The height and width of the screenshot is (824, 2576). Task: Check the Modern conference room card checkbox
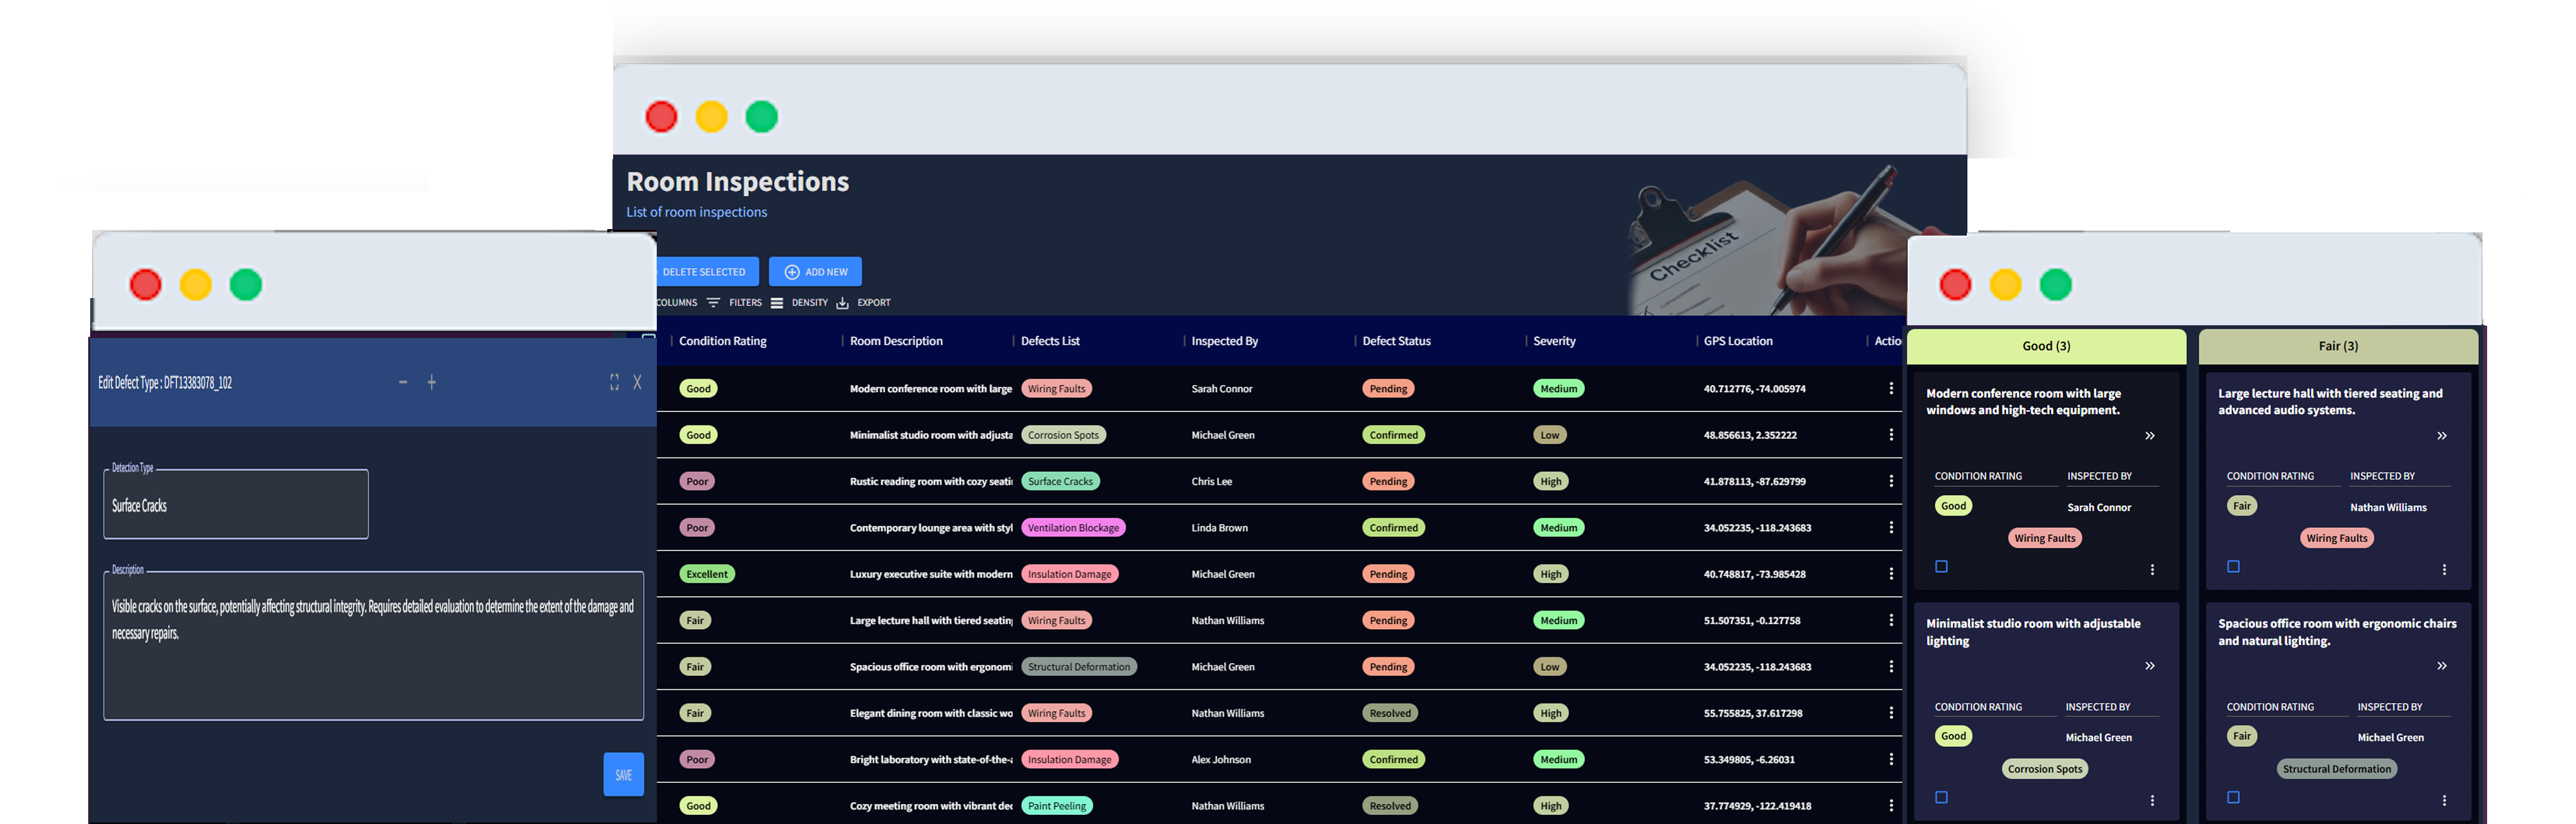pyautogui.click(x=1941, y=566)
